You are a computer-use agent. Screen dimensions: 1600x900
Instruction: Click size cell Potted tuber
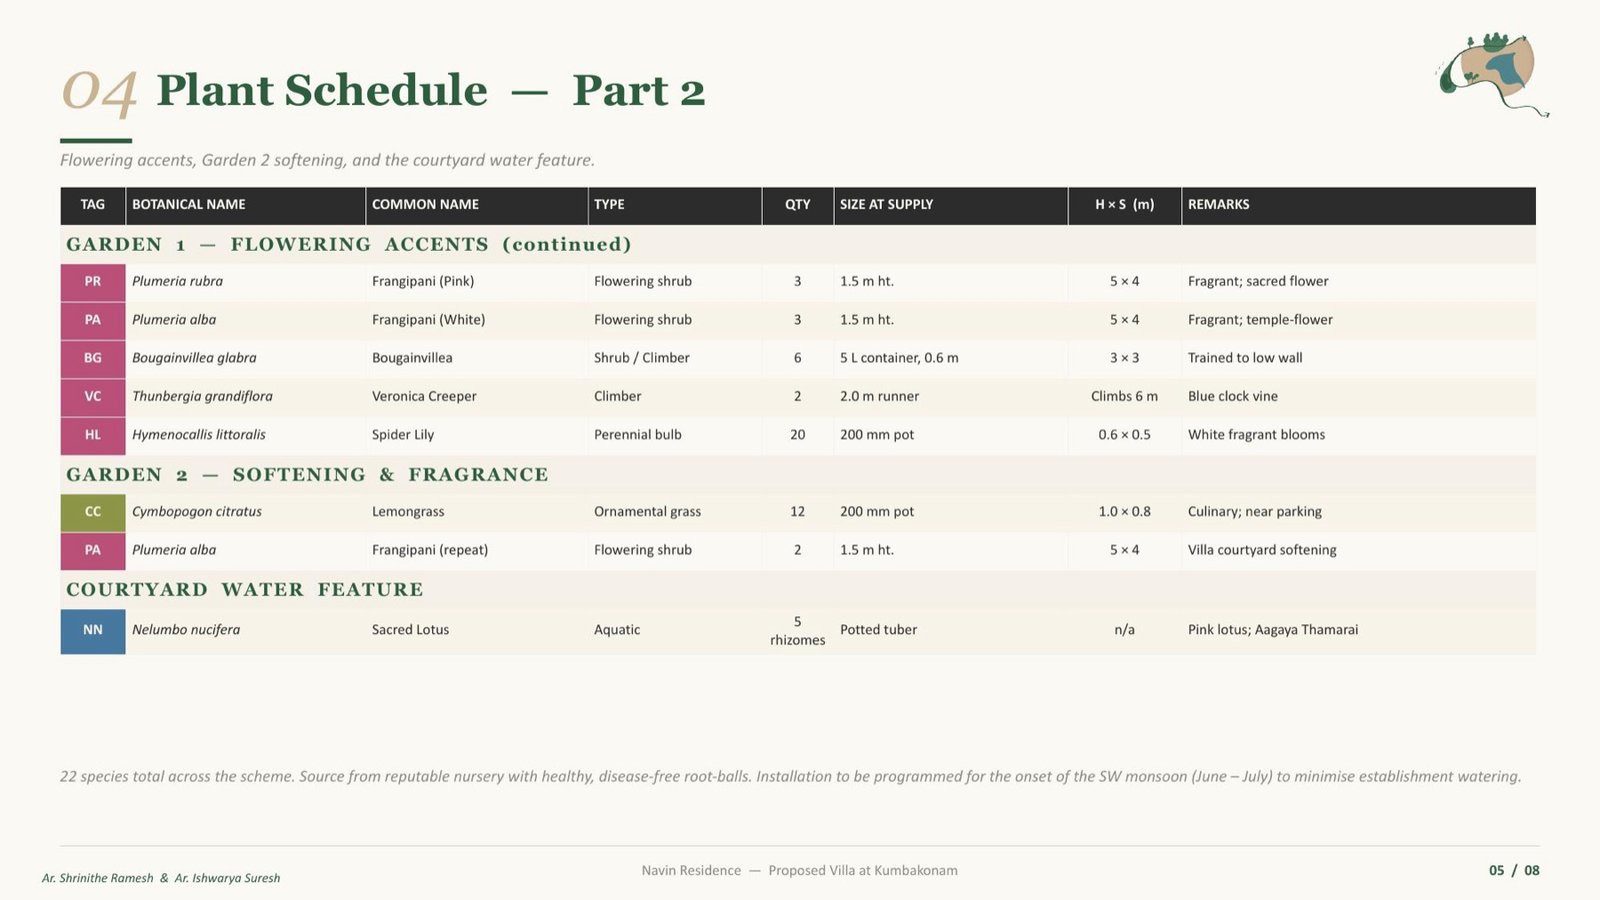(878, 630)
